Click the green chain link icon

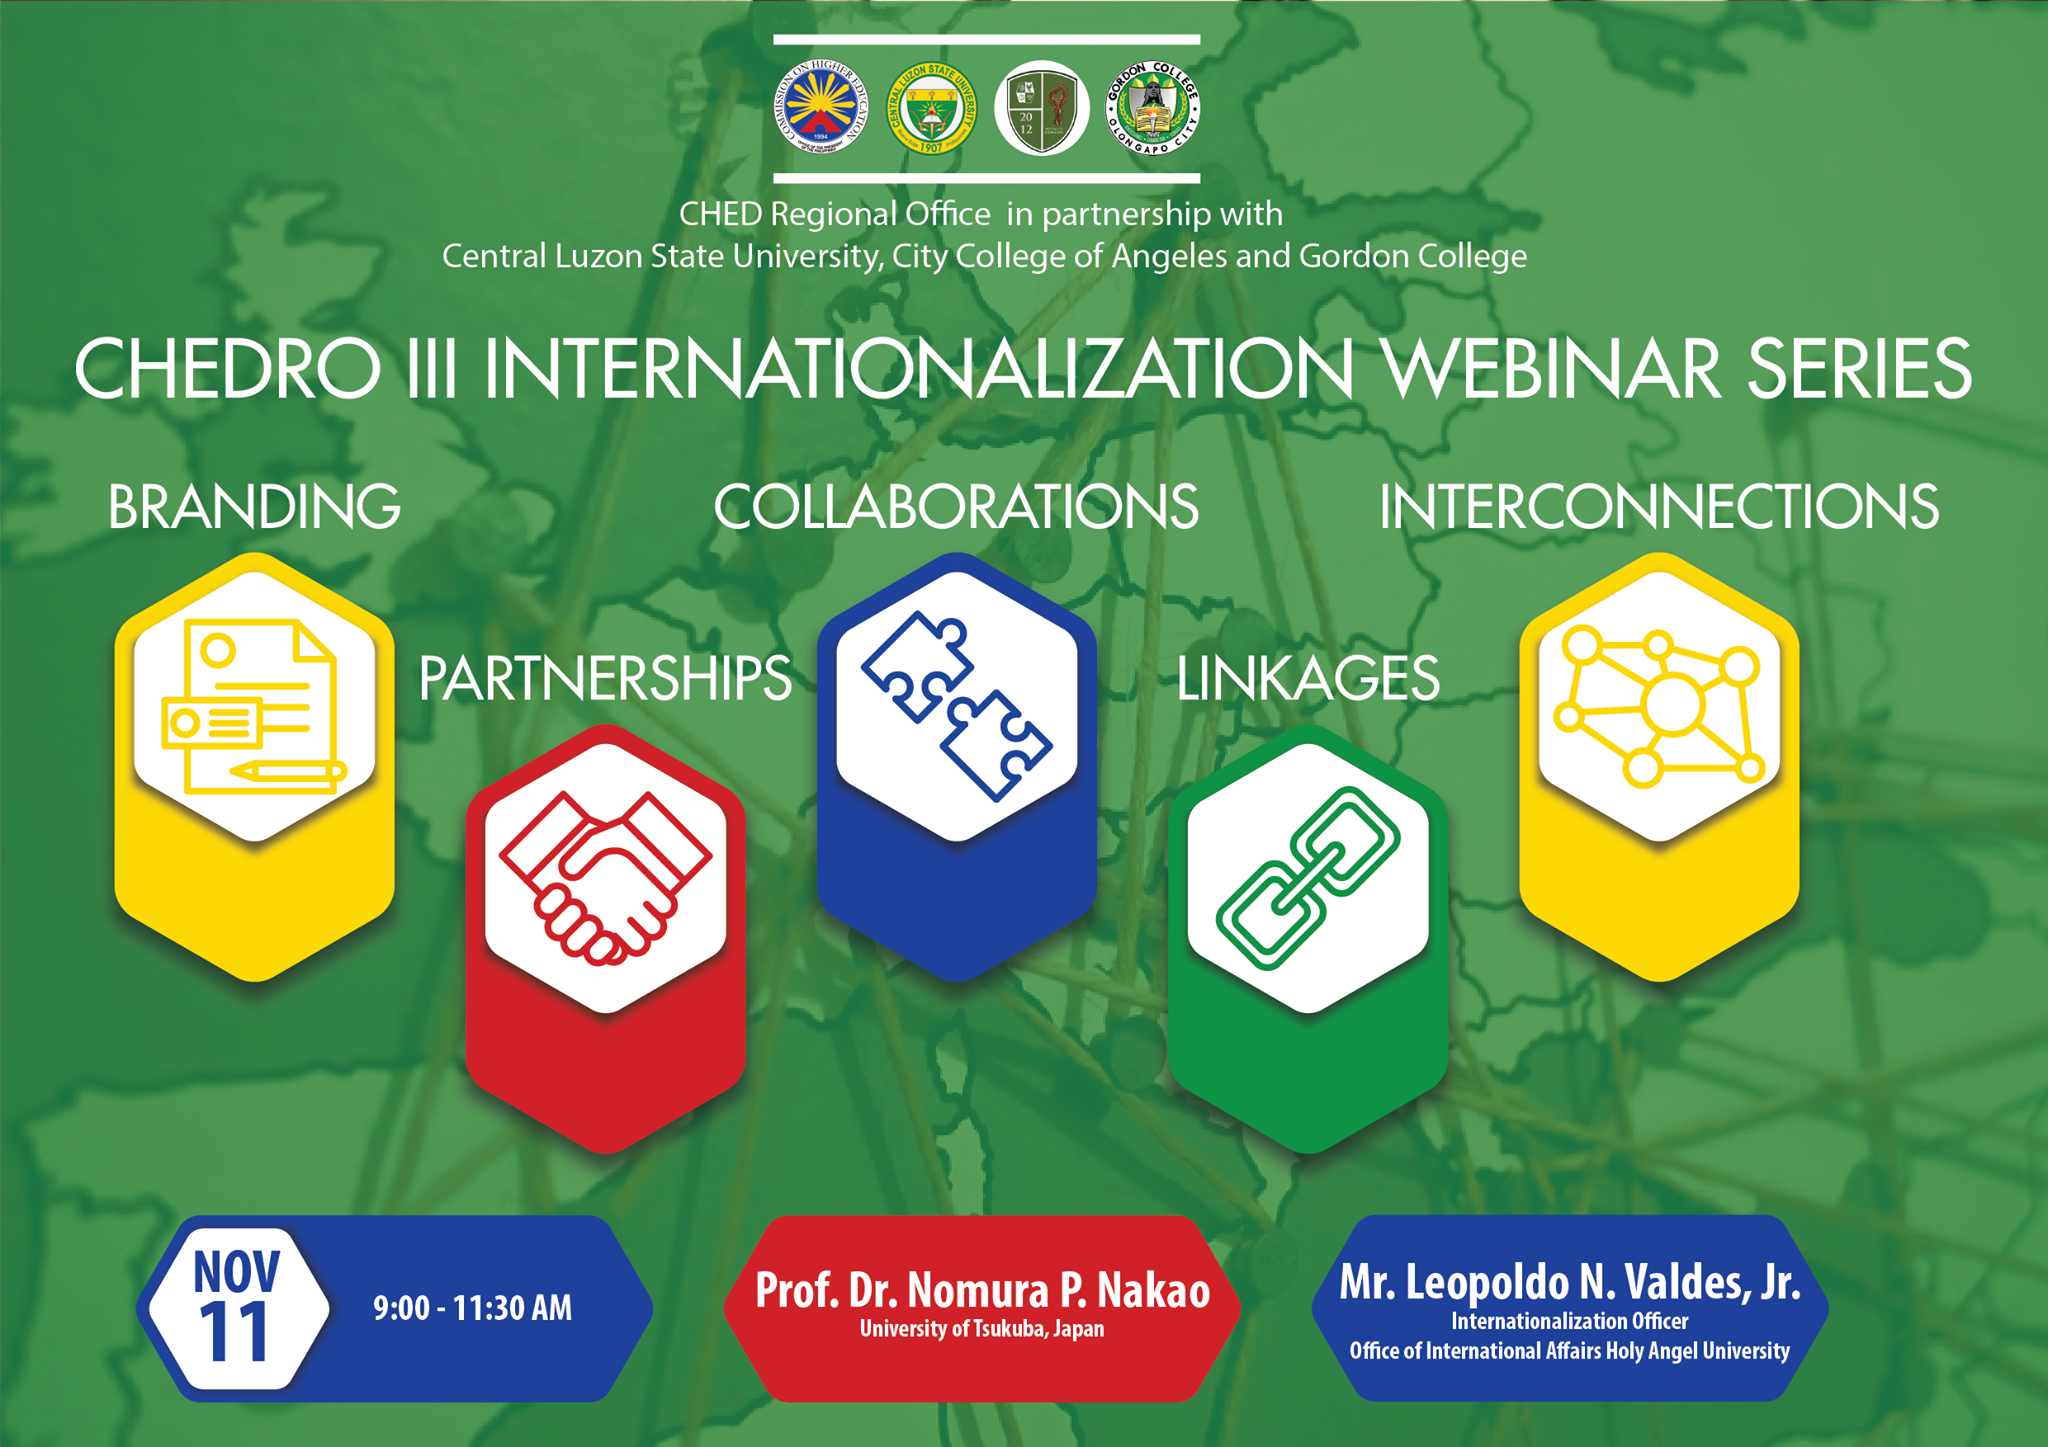point(1307,878)
